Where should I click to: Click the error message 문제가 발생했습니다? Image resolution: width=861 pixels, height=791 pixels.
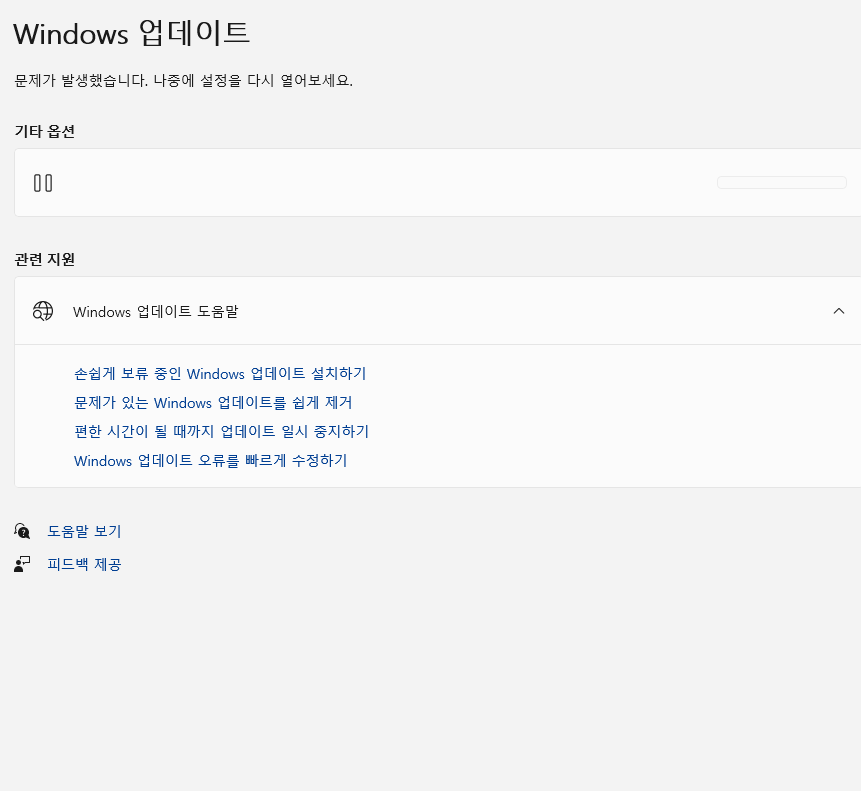click(81, 81)
